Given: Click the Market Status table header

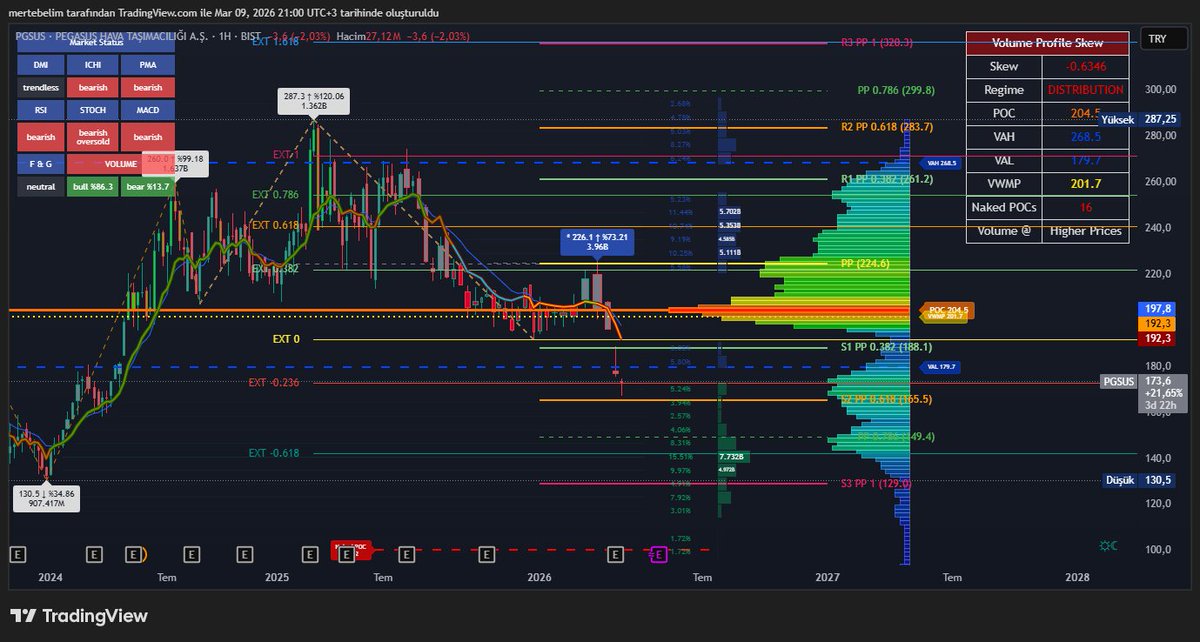Looking at the screenshot, I should click(x=97, y=42).
